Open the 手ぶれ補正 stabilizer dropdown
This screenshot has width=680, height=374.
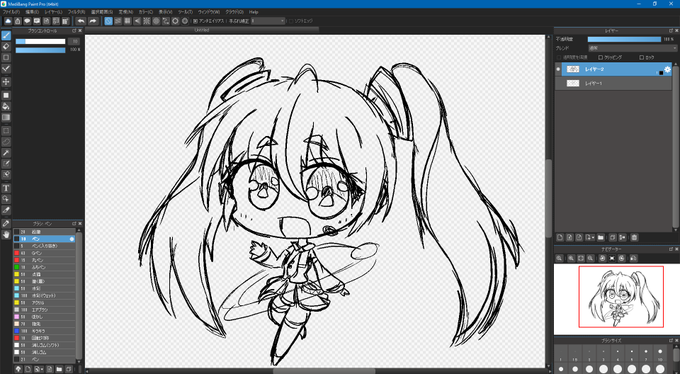pos(268,21)
